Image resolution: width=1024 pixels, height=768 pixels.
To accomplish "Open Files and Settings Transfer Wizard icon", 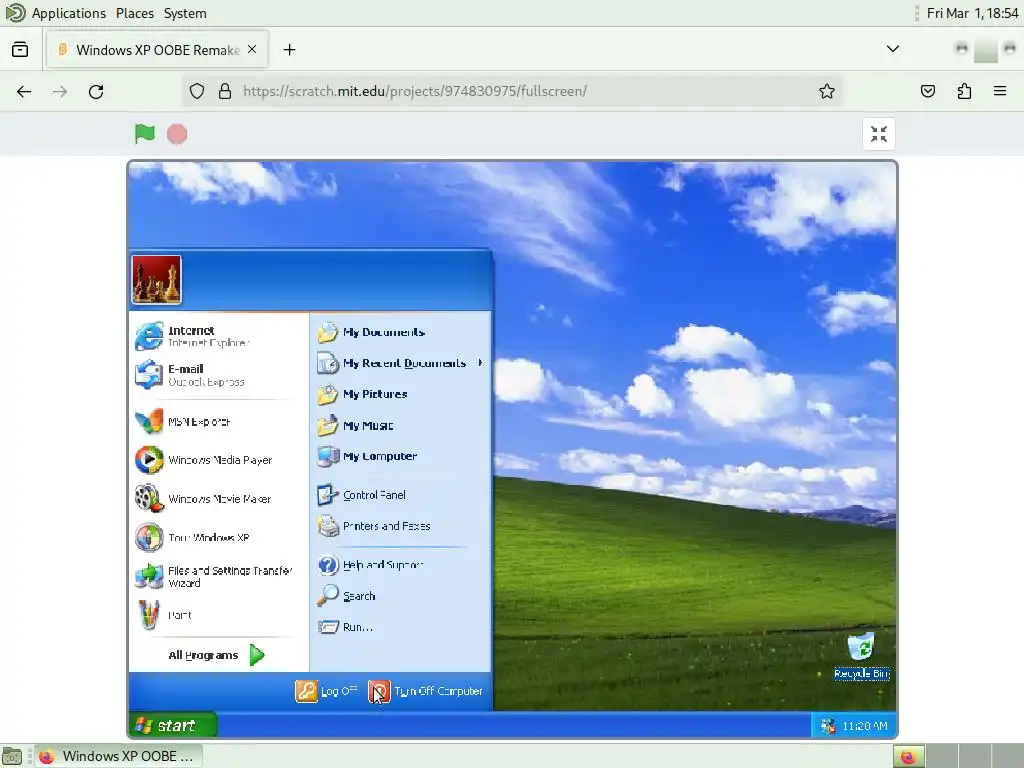I will [149, 576].
